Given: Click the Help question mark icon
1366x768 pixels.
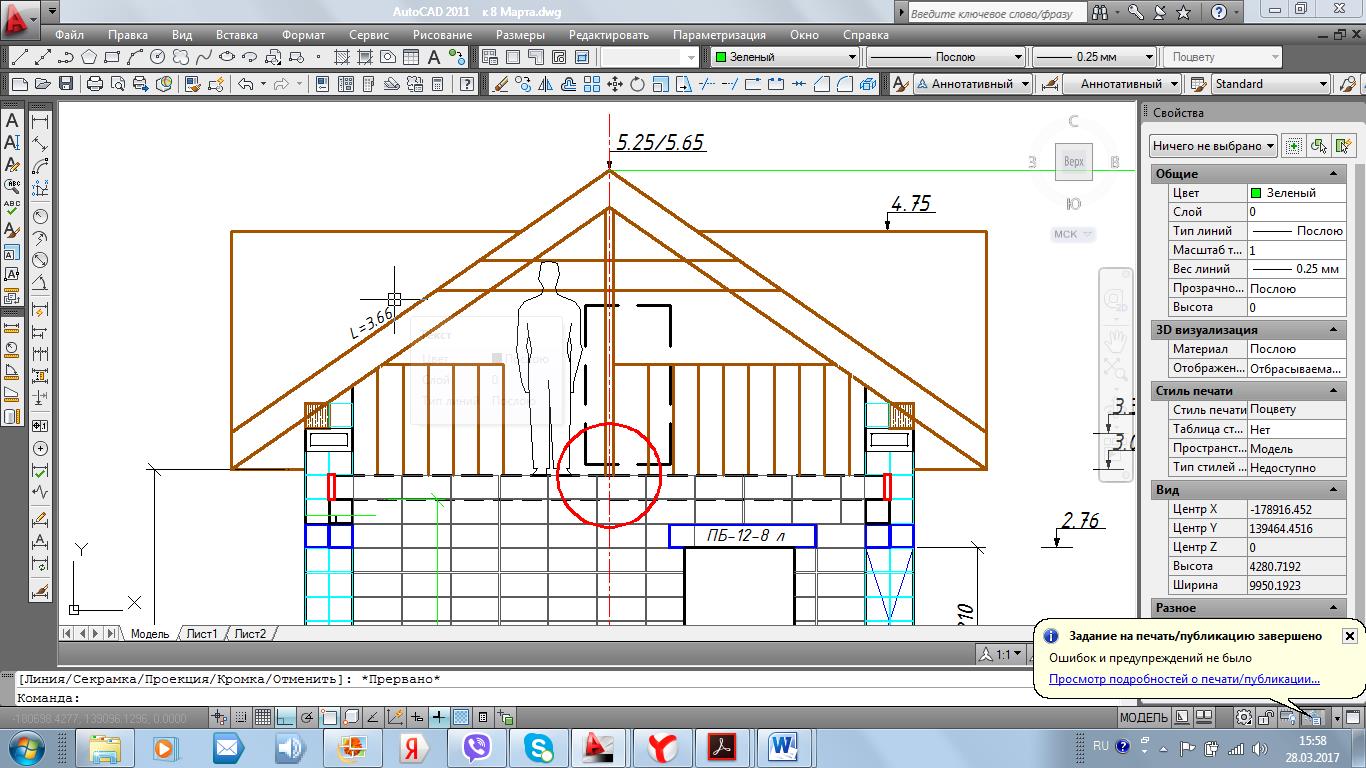Looking at the screenshot, I should tap(467, 84).
